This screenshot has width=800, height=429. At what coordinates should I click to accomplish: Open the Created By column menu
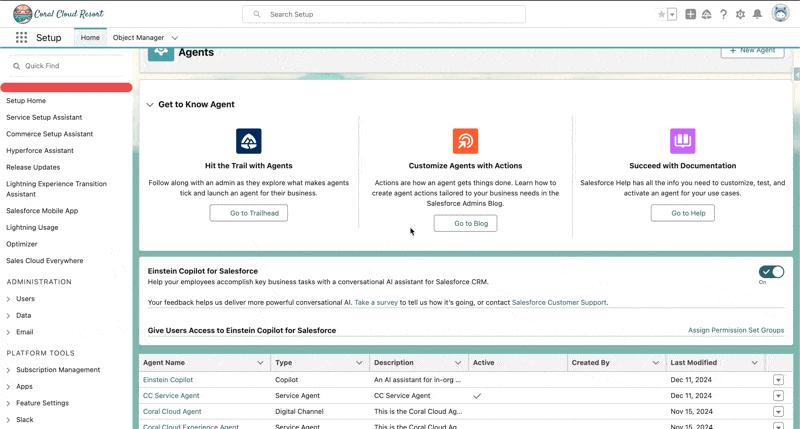point(656,363)
